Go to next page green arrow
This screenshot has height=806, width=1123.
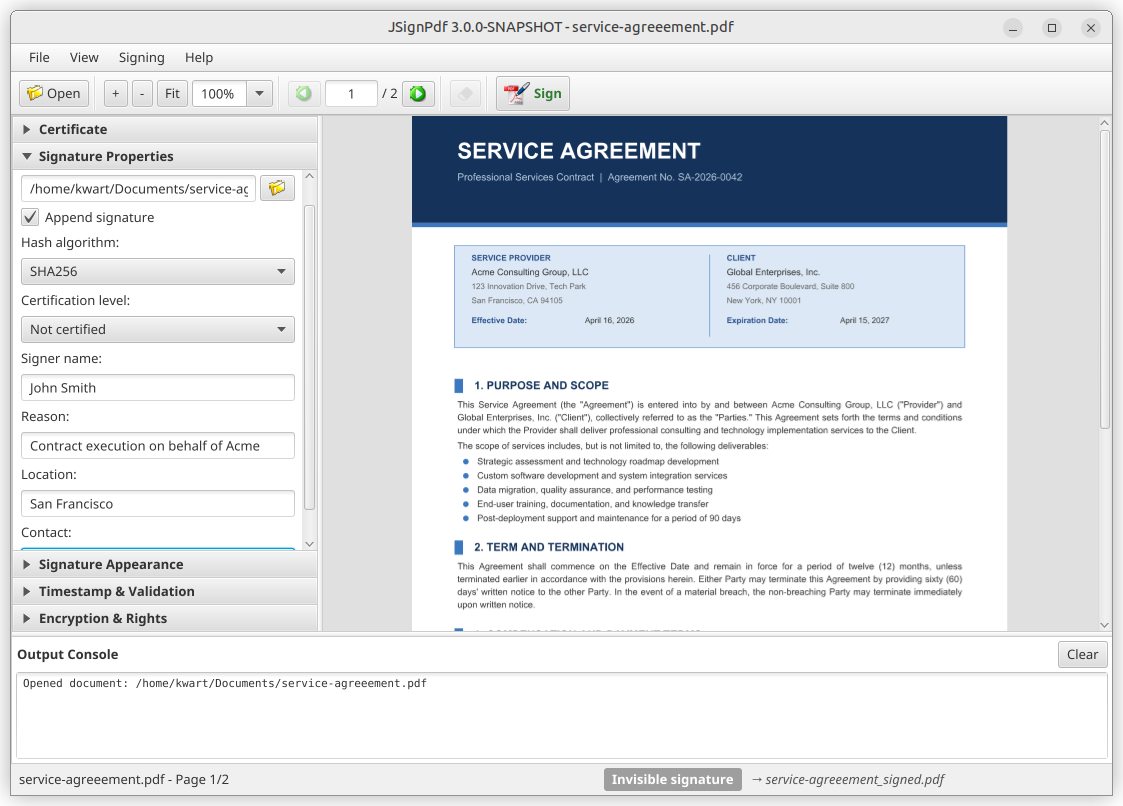pyautogui.click(x=418, y=94)
